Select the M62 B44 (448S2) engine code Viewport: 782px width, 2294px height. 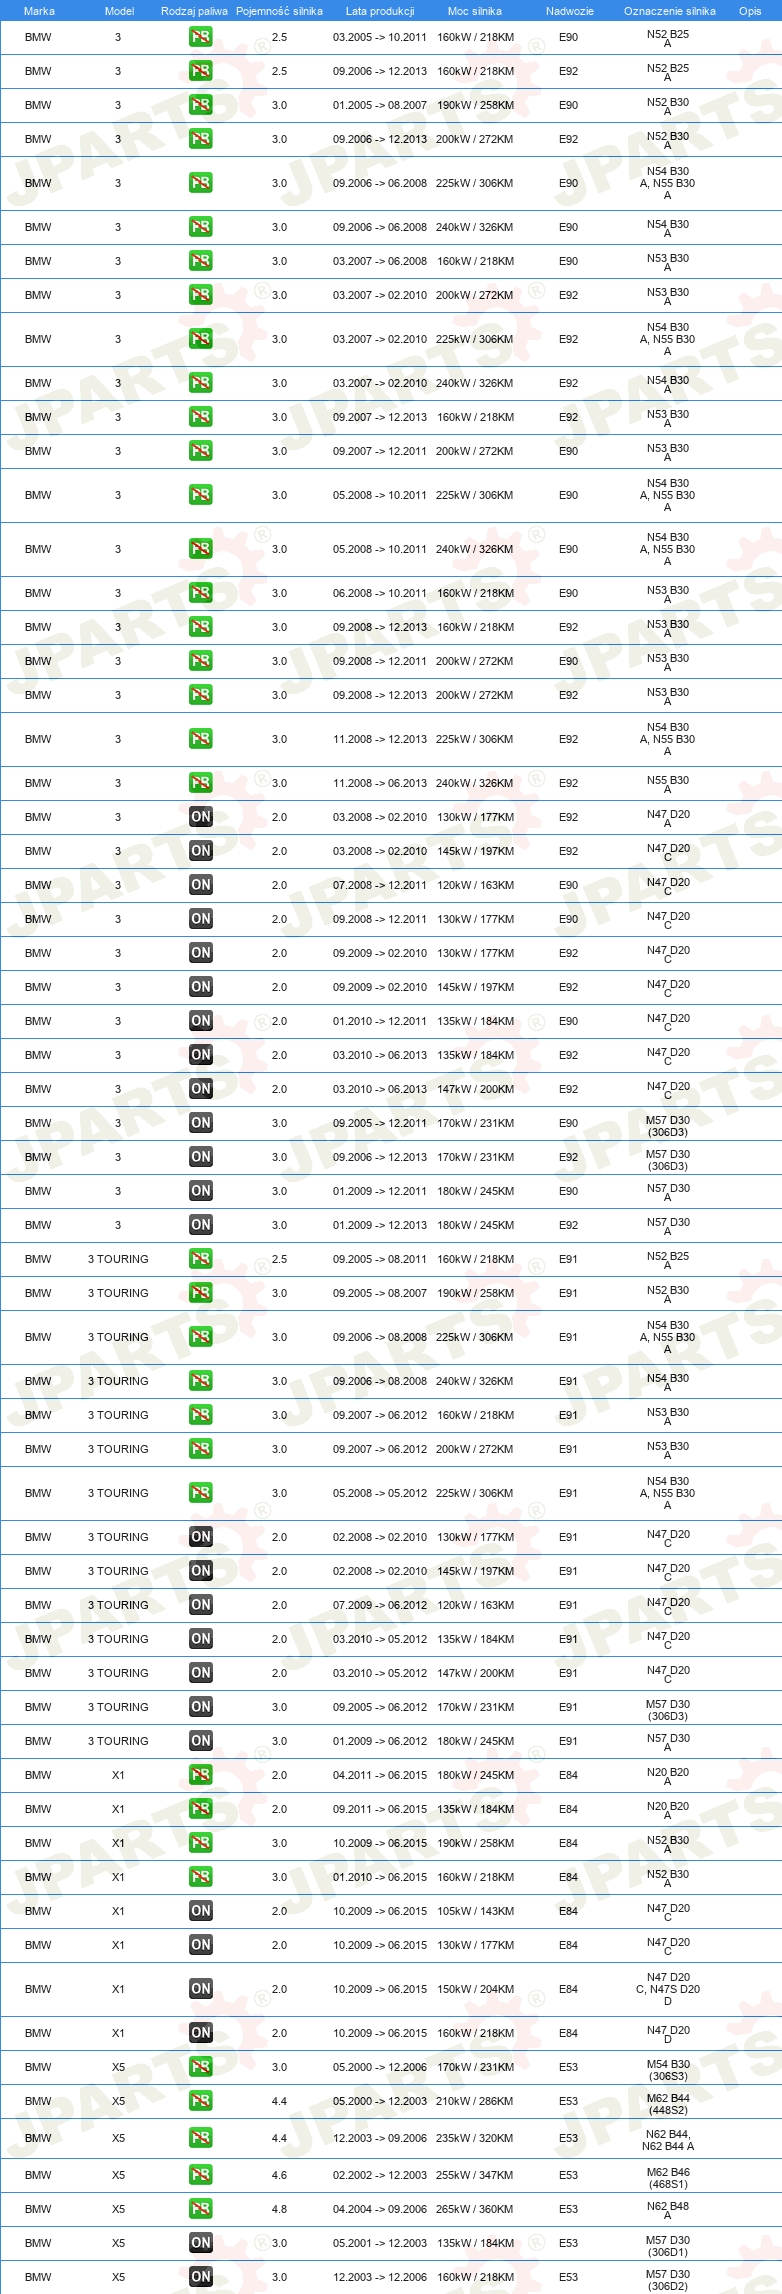point(668,2104)
